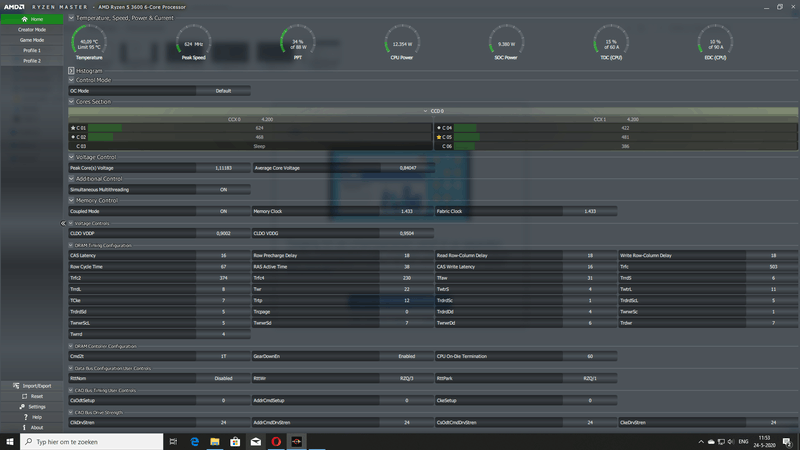Open Import/Export in the sidebar

click(x=32, y=386)
